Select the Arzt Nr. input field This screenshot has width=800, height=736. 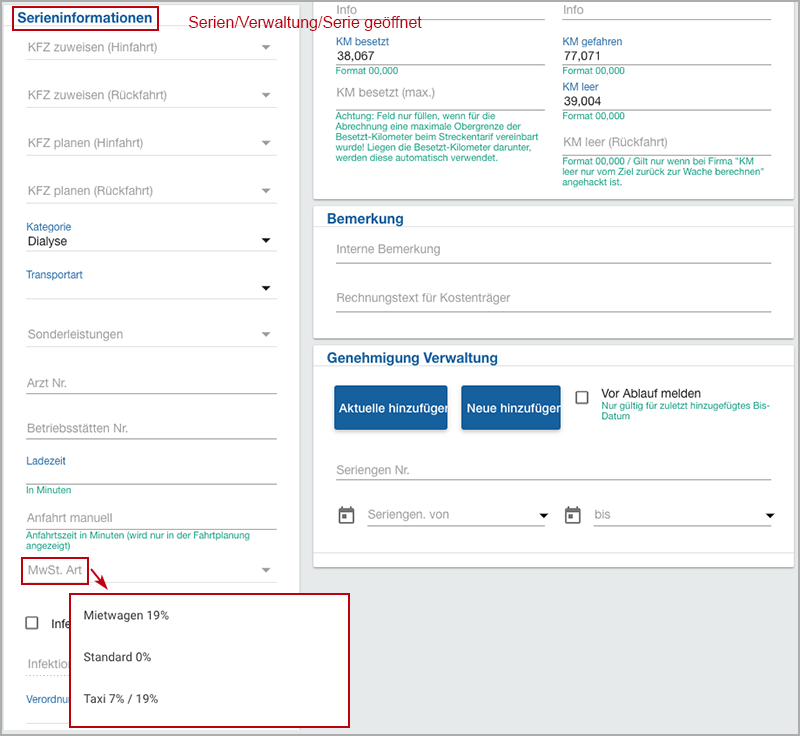150,382
